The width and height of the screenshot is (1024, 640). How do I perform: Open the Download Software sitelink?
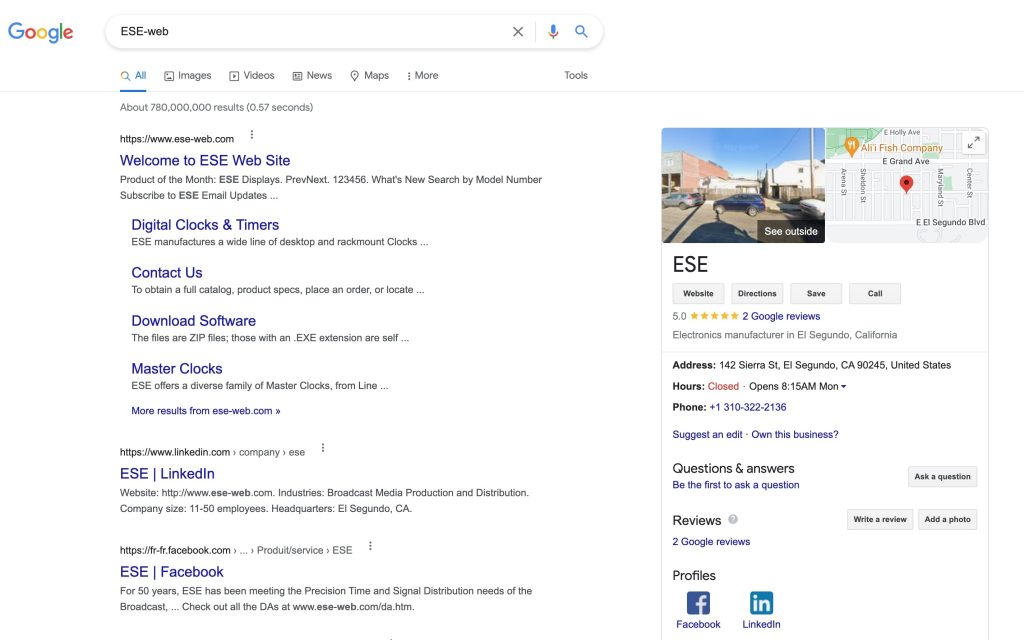[193, 321]
